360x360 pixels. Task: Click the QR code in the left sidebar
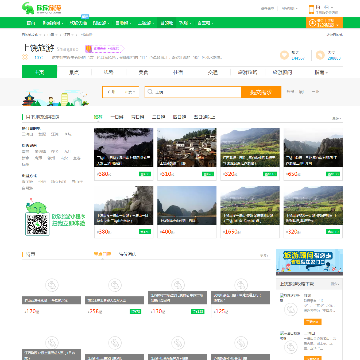pyautogui.click(x=37, y=224)
